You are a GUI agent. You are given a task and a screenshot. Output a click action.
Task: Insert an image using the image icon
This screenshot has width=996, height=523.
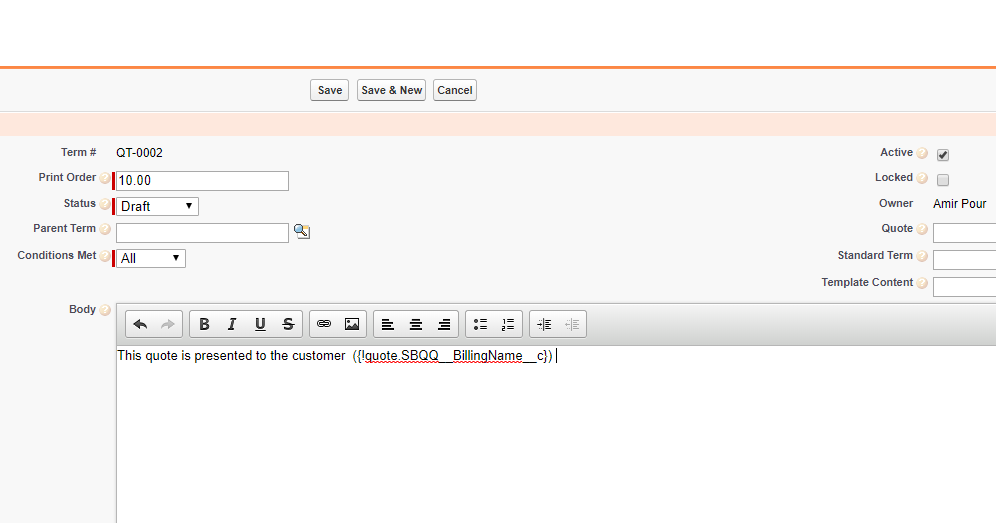point(352,324)
